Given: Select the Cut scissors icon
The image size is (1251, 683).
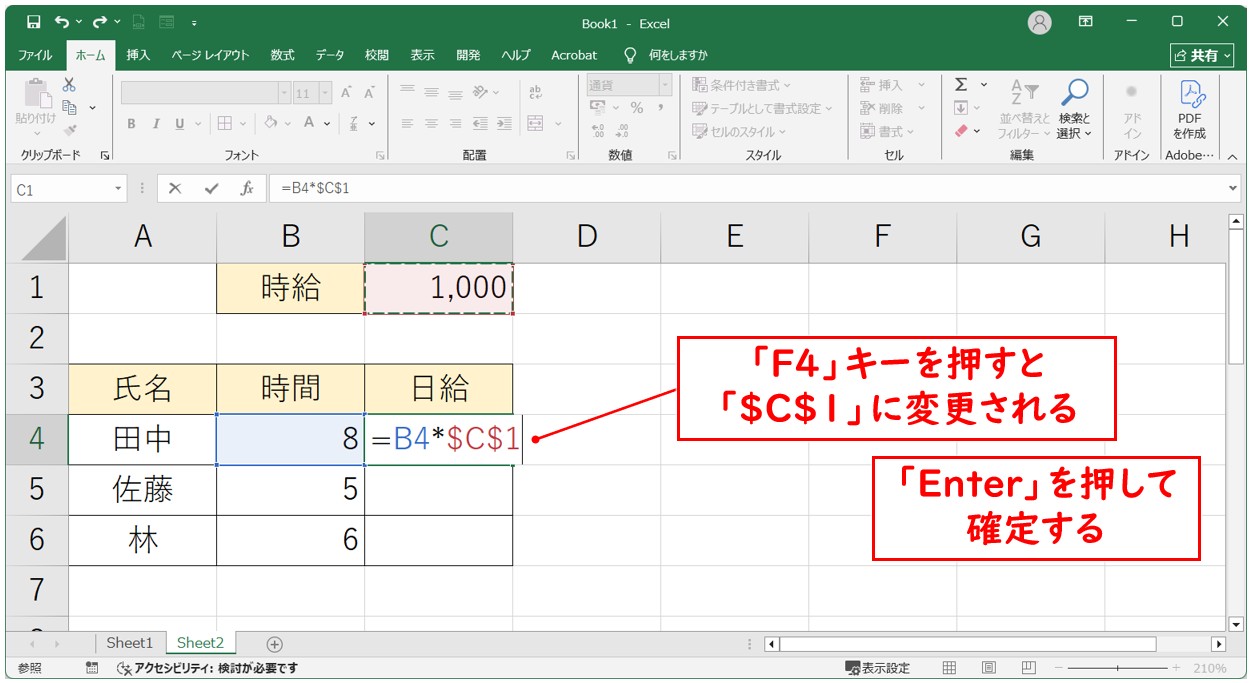Looking at the screenshot, I should tap(69, 85).
